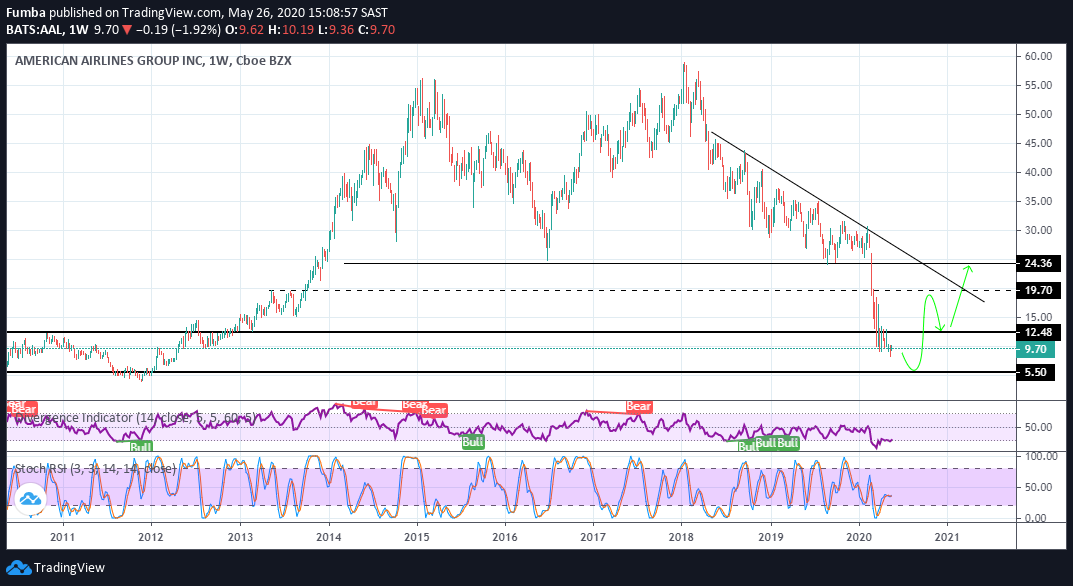Click the red down-arrow next to 9.70 in header

(x=126, y=30)
